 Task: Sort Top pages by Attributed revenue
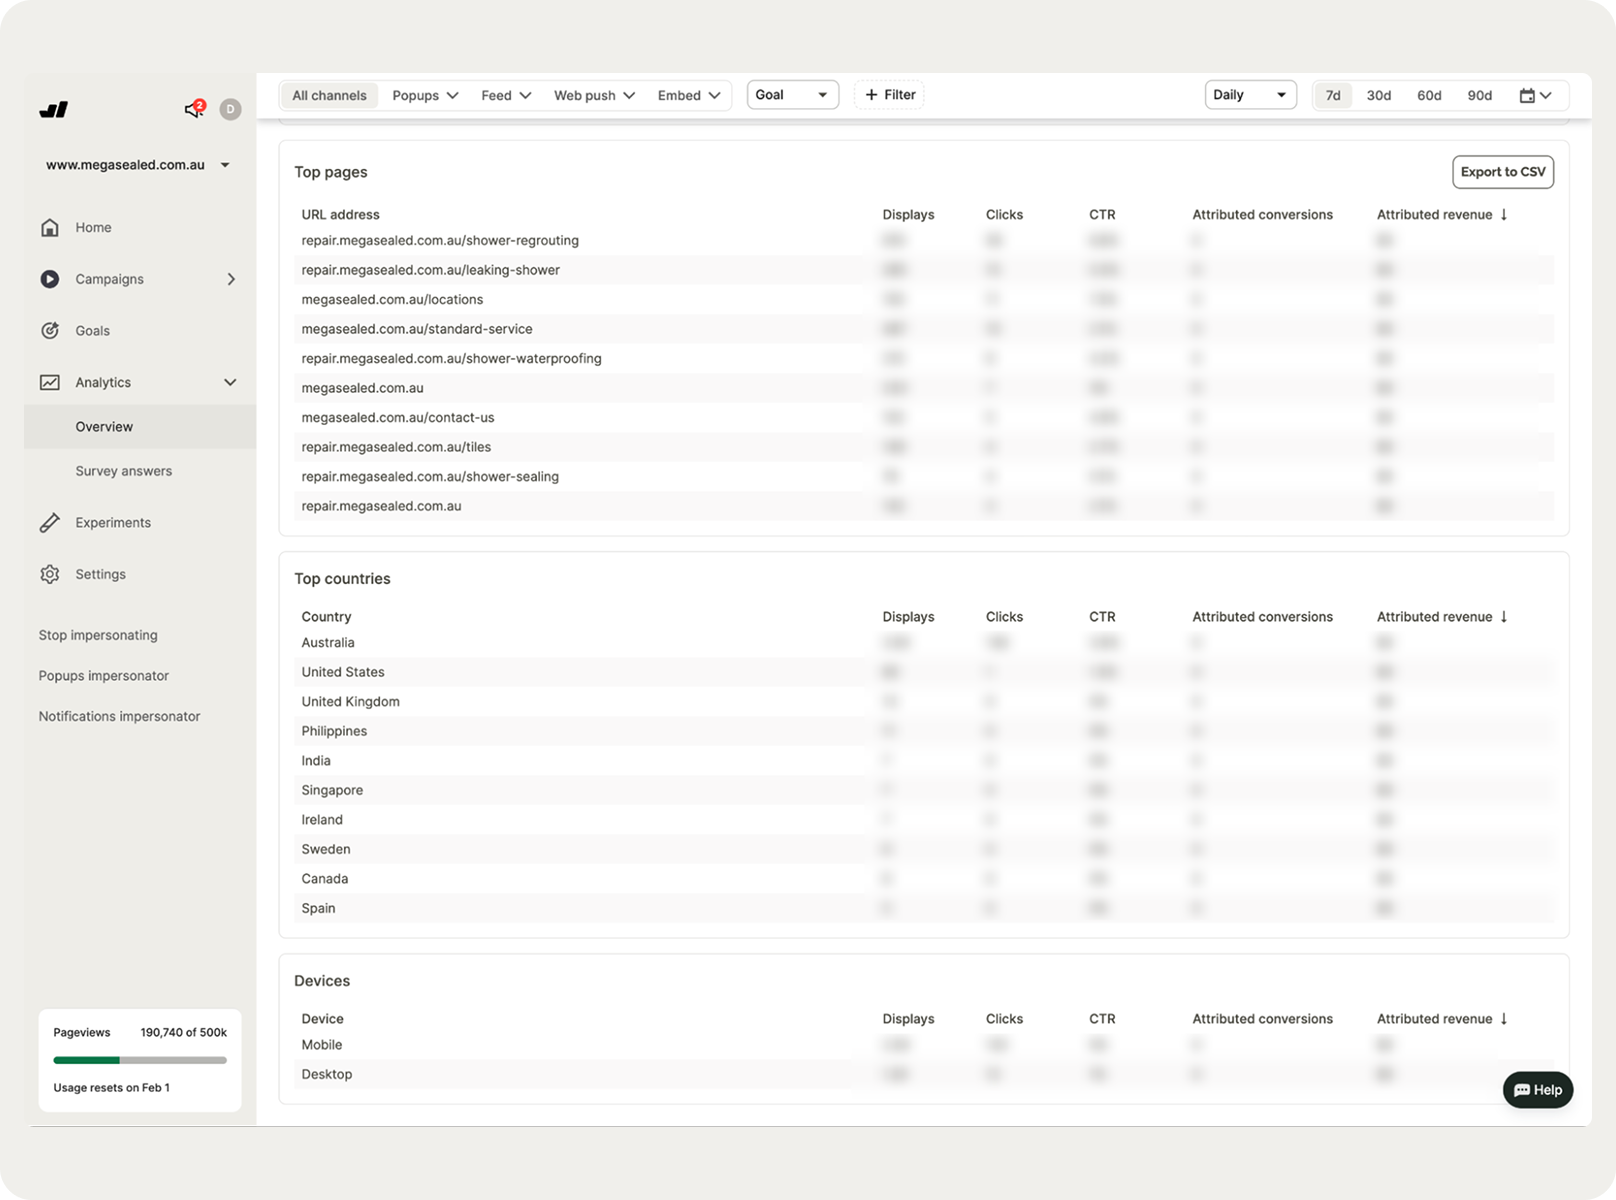(1441, 215)
